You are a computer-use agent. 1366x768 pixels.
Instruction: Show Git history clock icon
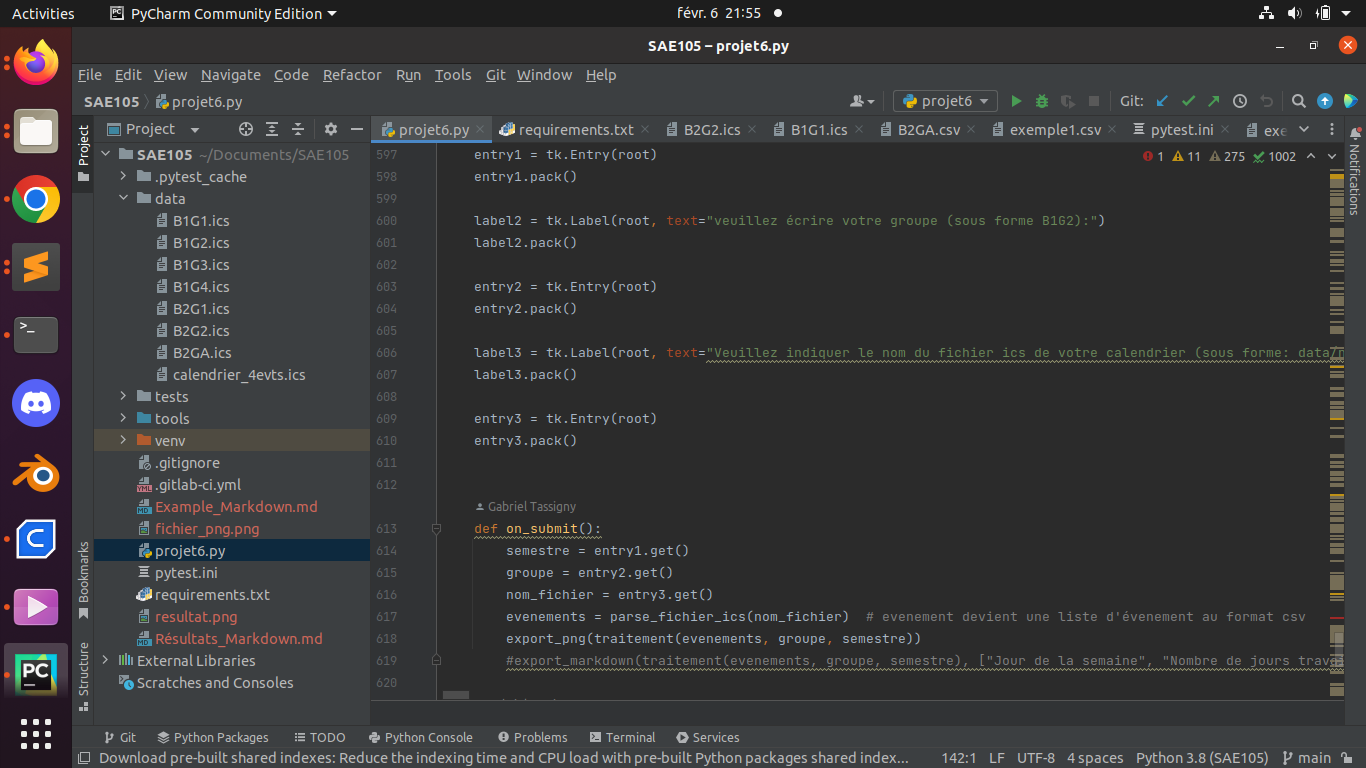[x=1240, y=101]
